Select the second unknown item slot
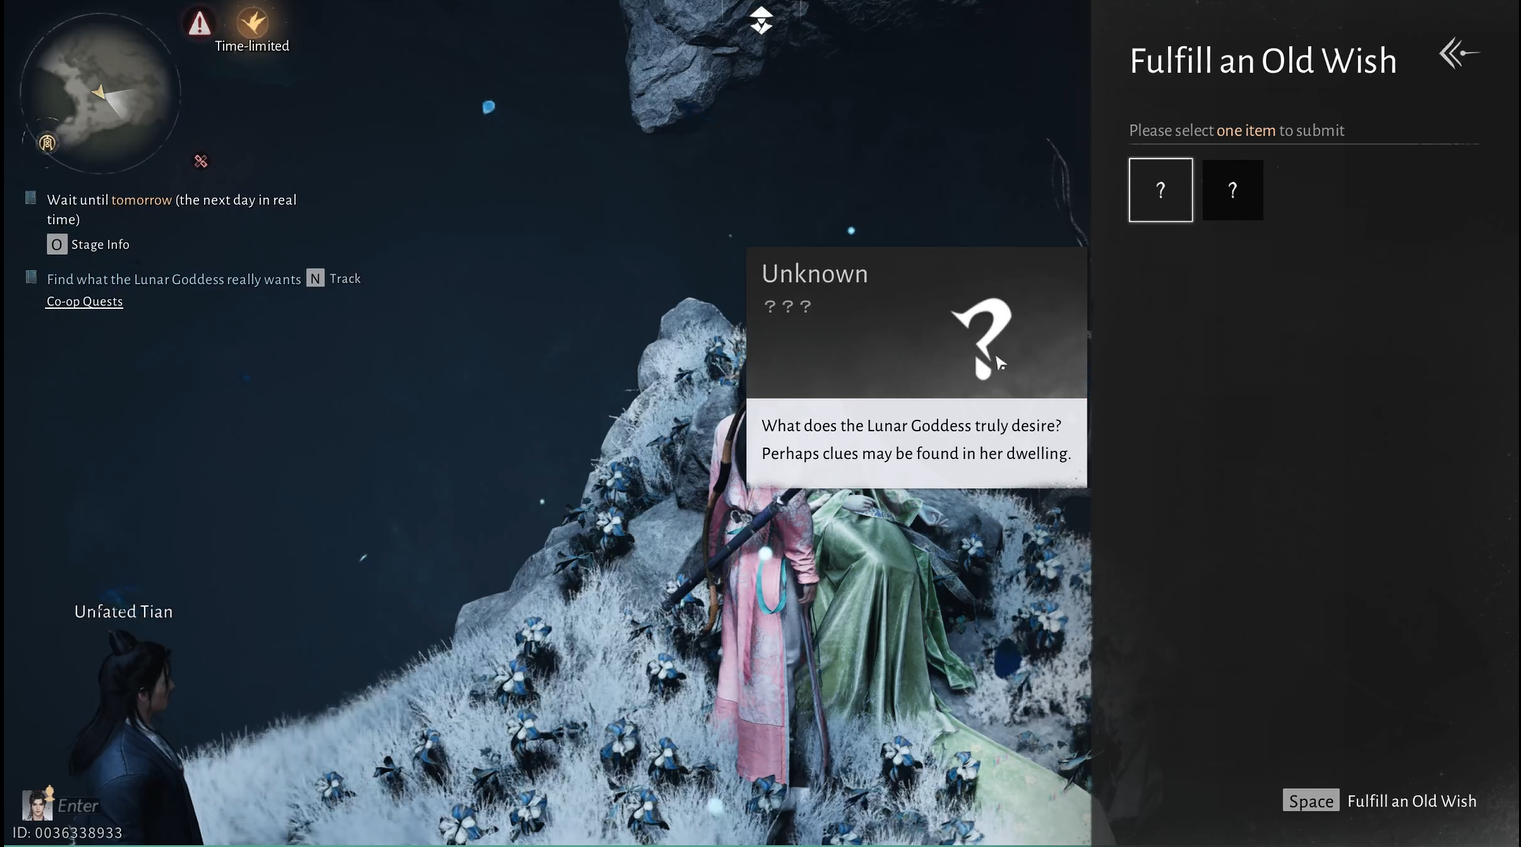The image size is (1521, 847). [x=1233, y=190]
